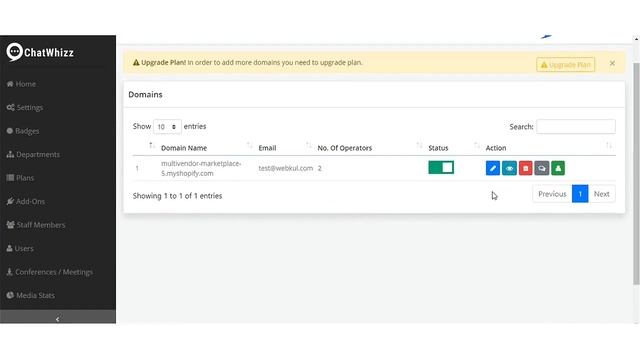This screenshot has height=360, width=640.
Task: Sort by Status column header
Action: coord(438,148)
